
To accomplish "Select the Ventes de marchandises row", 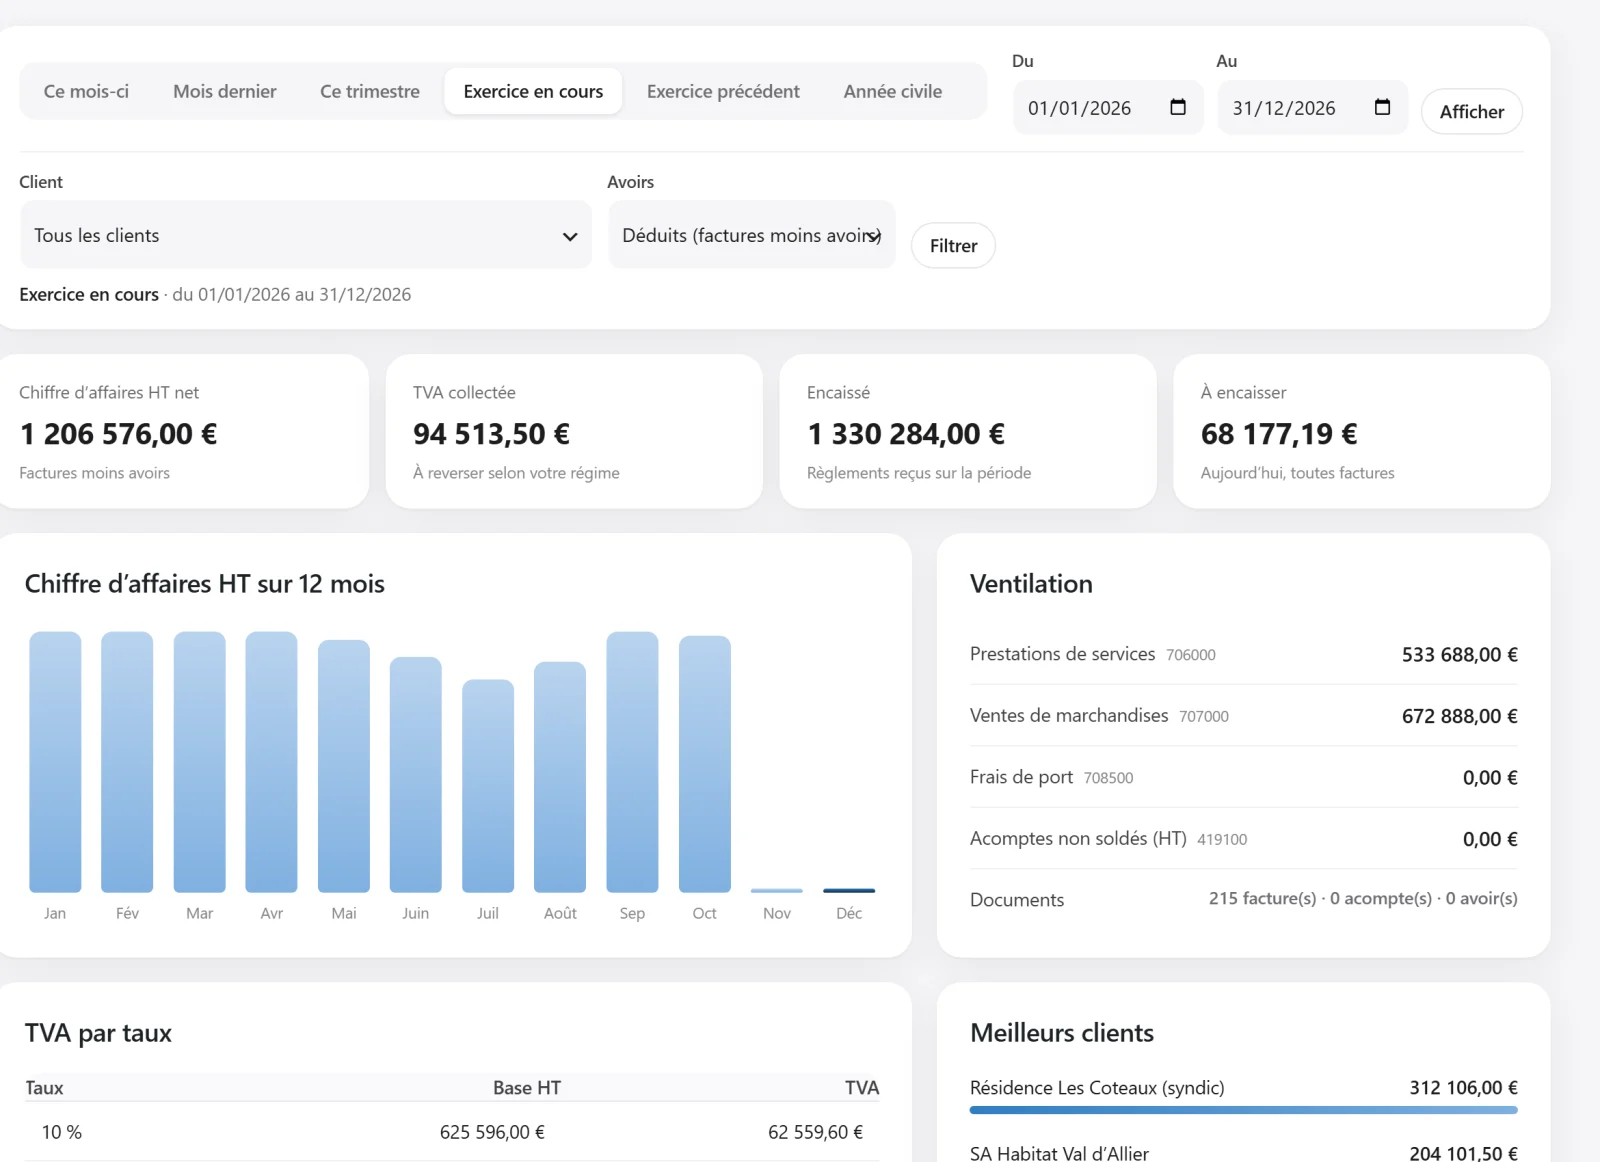I will (x=1243, y=716).
